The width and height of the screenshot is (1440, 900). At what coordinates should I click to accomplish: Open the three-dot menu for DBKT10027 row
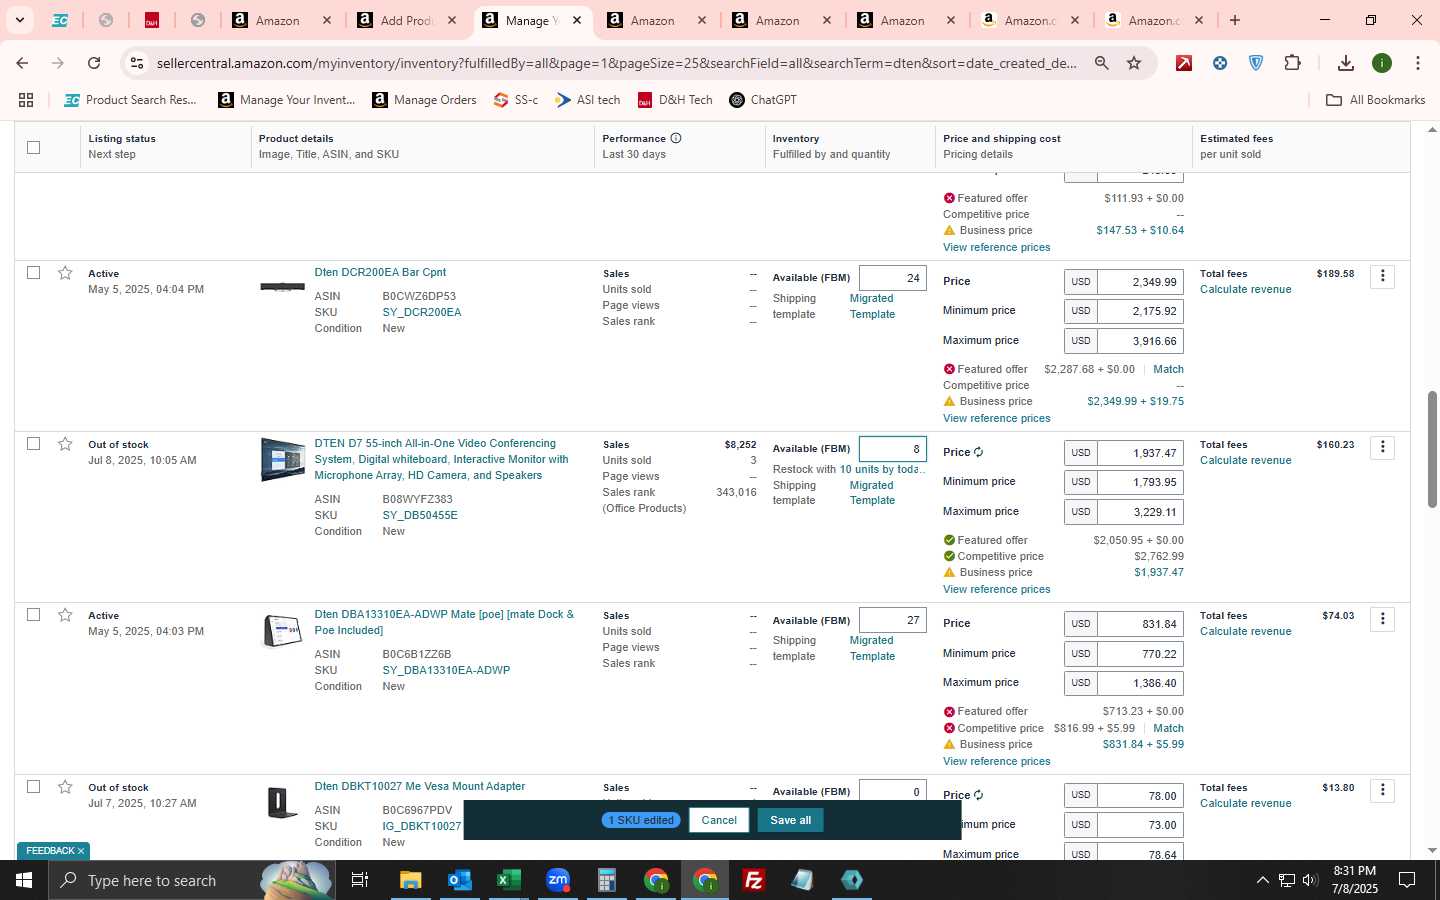[x=1383, y=790]
